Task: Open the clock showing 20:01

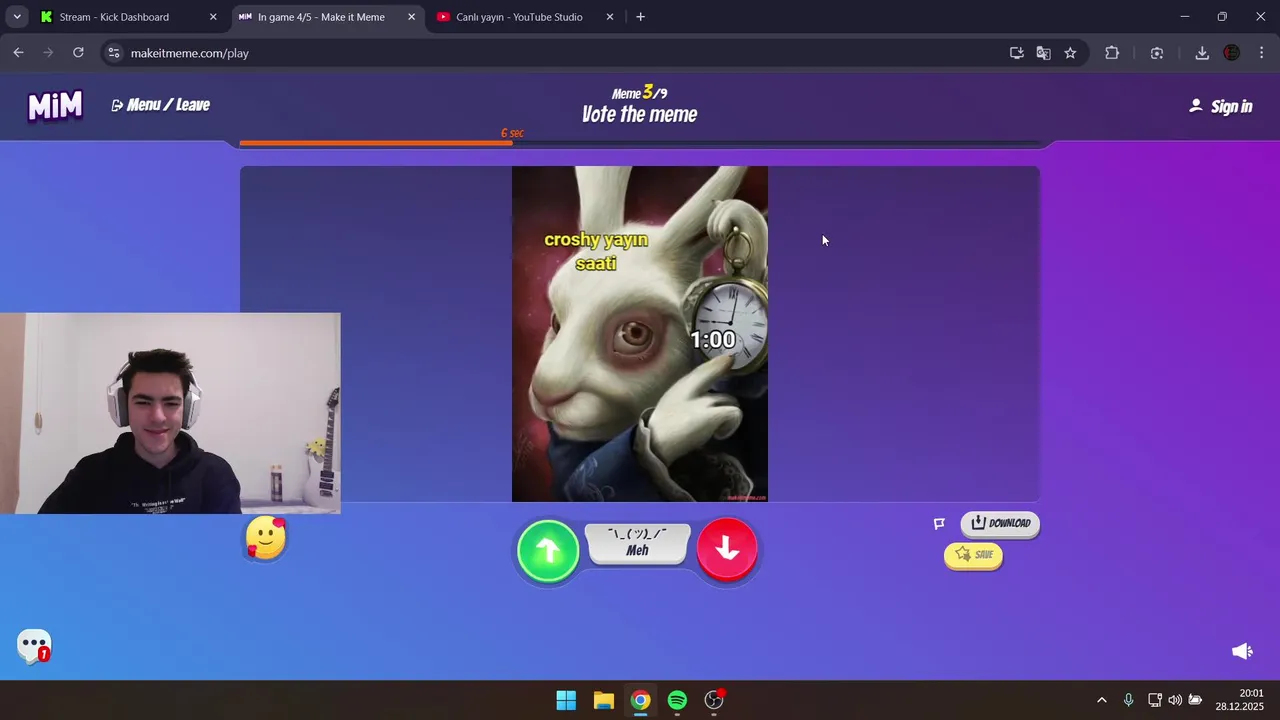Action: [1240, 700]
